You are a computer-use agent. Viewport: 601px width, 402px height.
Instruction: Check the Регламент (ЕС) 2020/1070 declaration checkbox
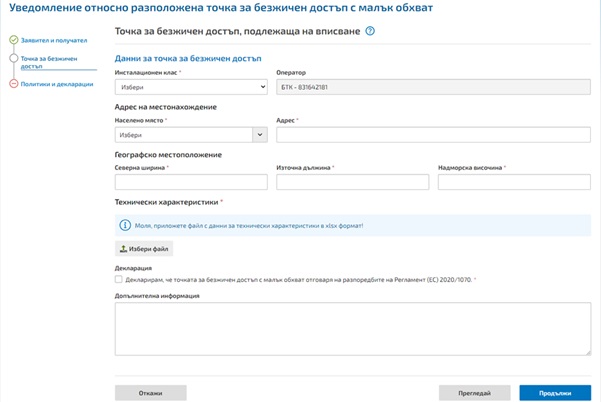[118, 279]
